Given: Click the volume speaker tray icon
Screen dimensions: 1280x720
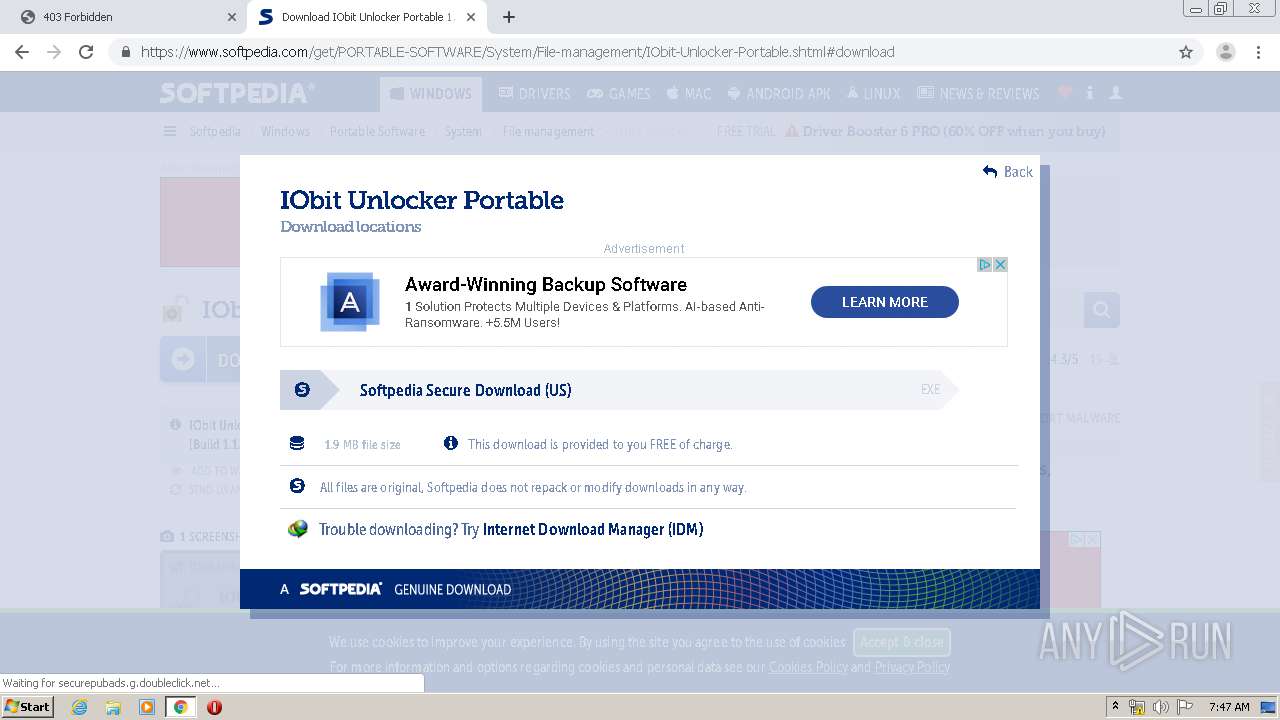Looking at the screenshot, I should tap(1160, 707).
